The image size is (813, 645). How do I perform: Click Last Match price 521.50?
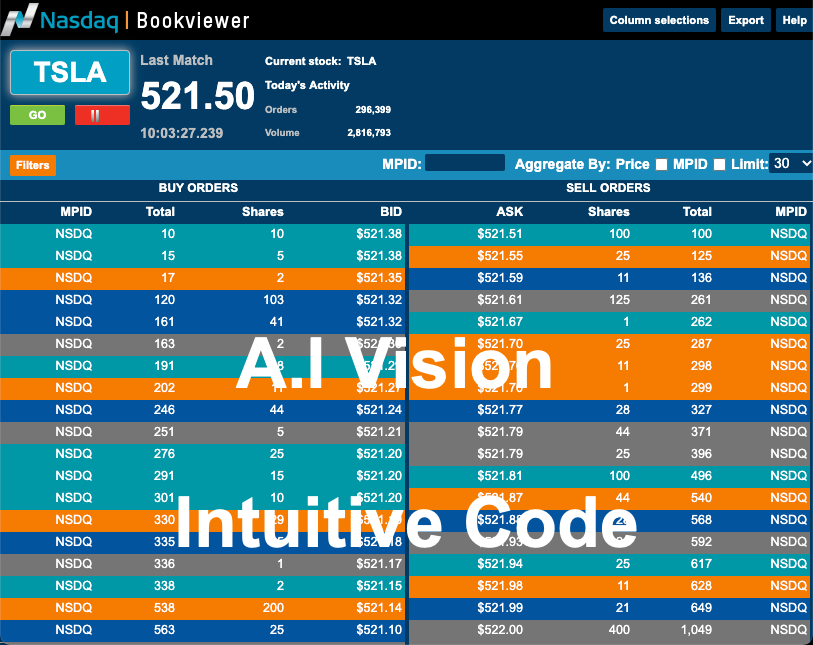[198, 96]
